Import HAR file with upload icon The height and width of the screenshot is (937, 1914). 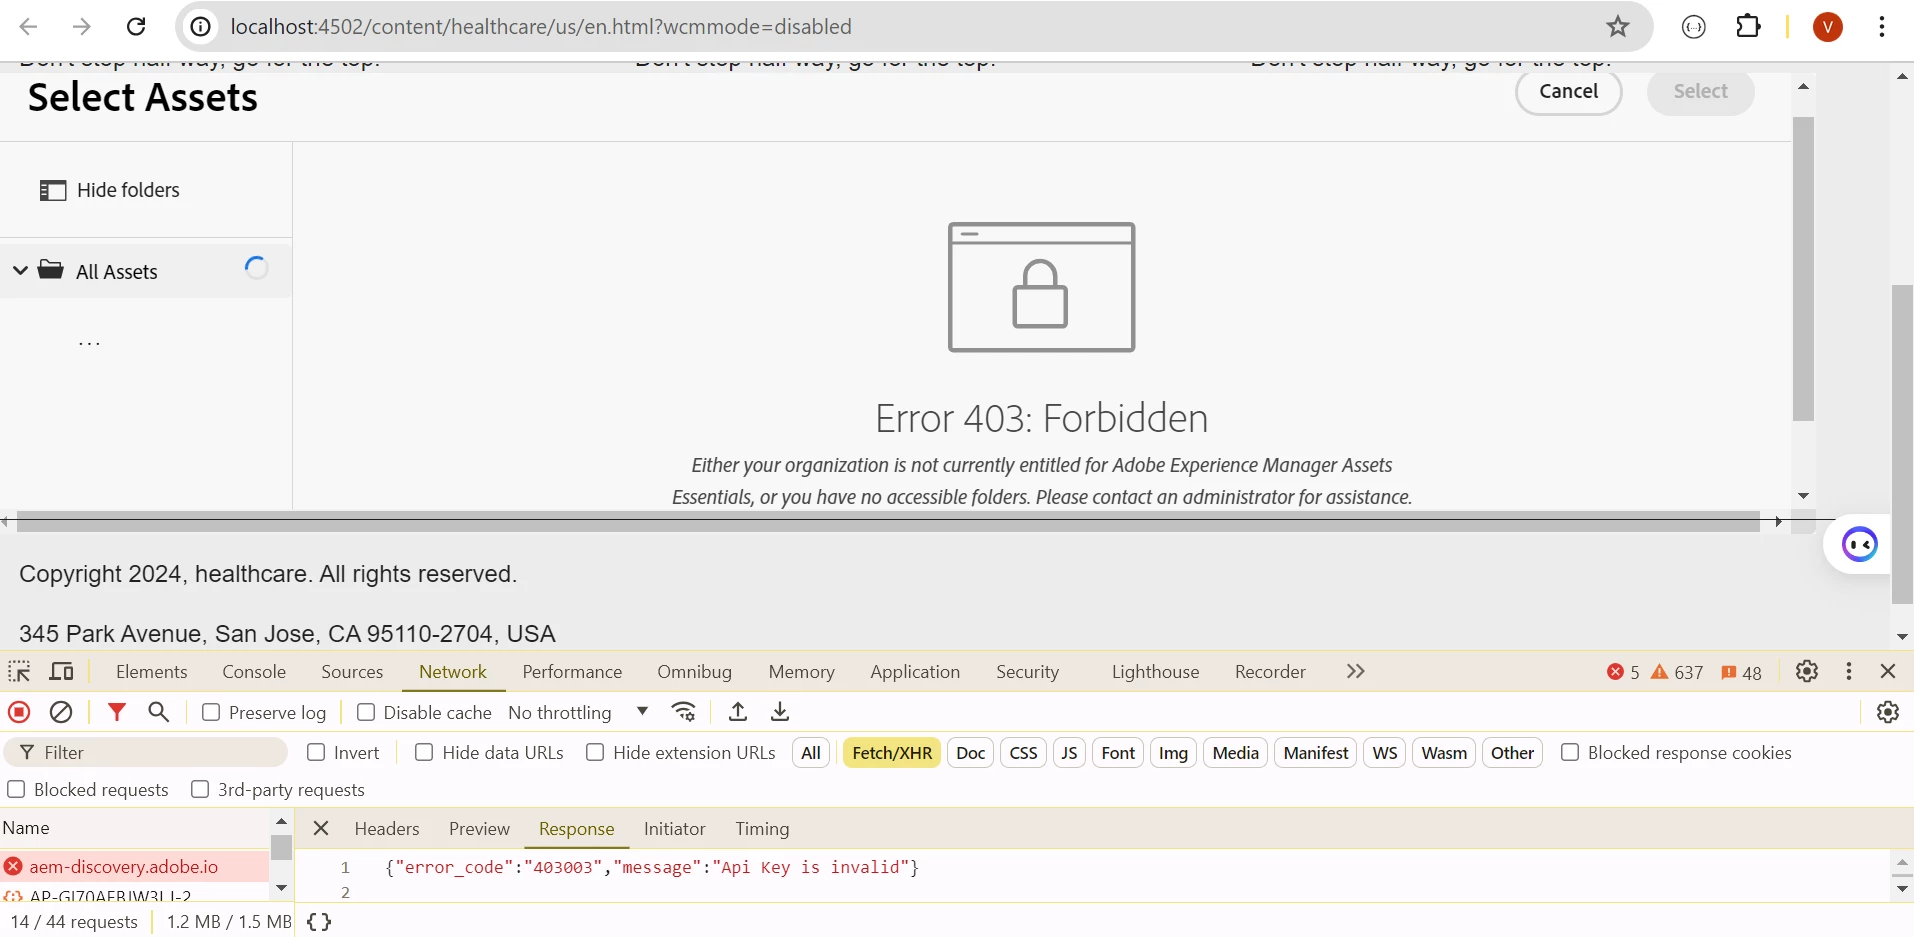(738, 712)
